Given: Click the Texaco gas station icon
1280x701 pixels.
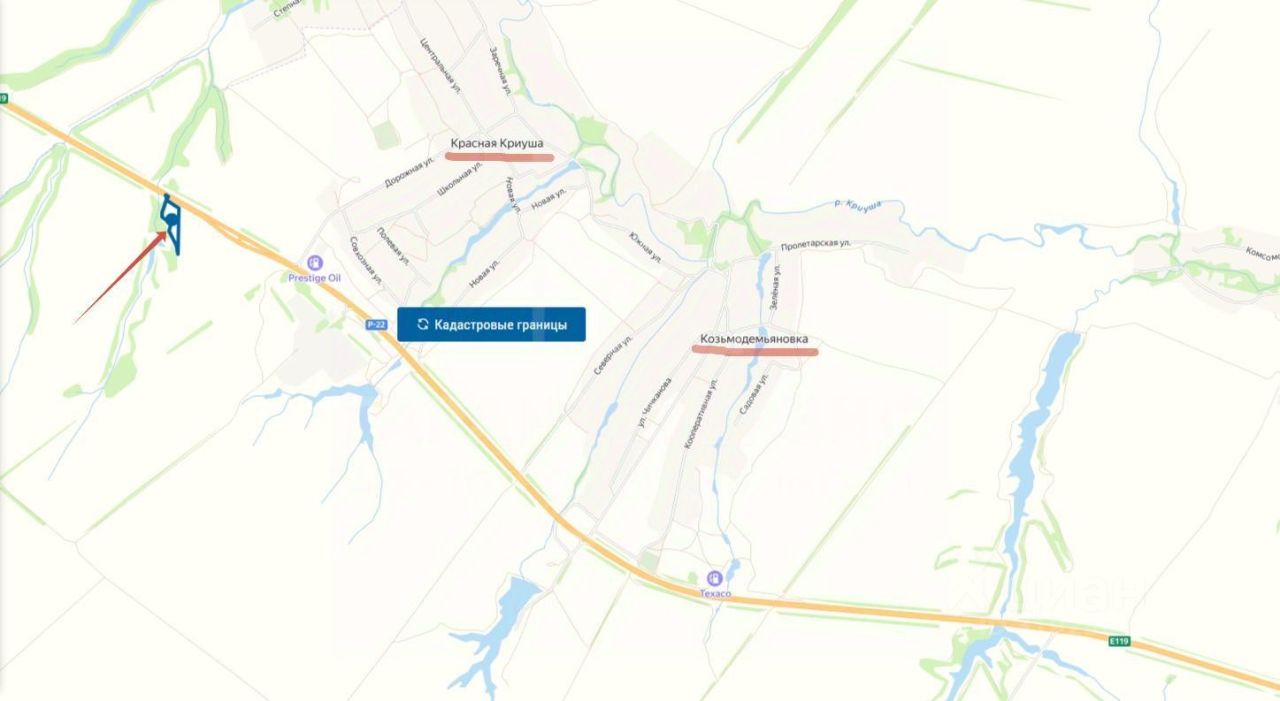Looking at the screenshot, I should (714, 578).
